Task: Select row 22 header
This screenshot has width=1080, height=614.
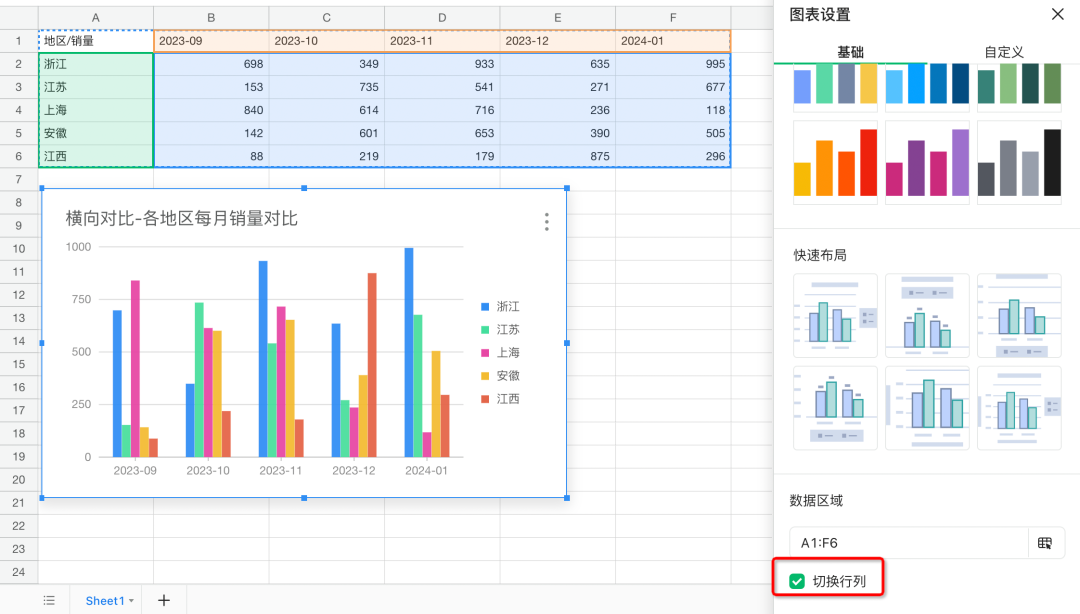Action: click(19, 526)
